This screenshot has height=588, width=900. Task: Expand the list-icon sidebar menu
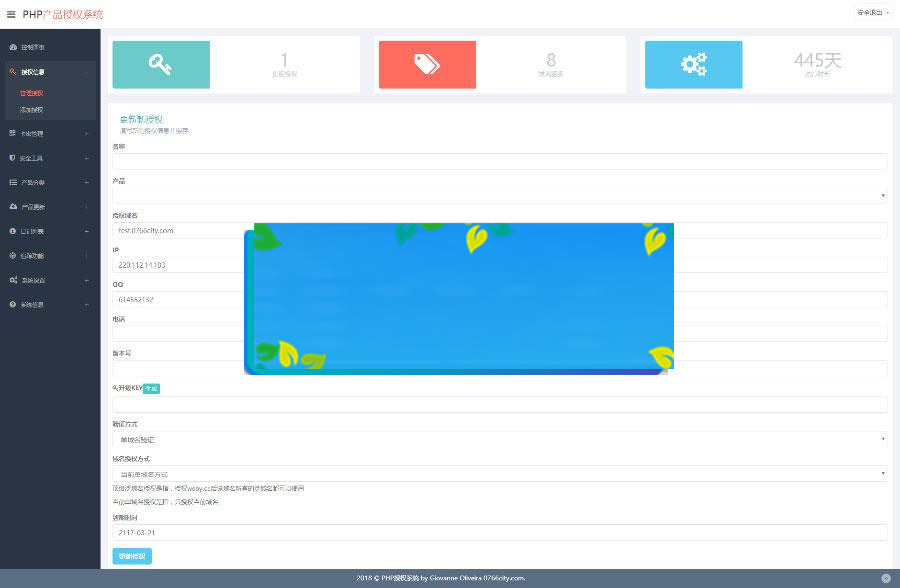(48, 183)
